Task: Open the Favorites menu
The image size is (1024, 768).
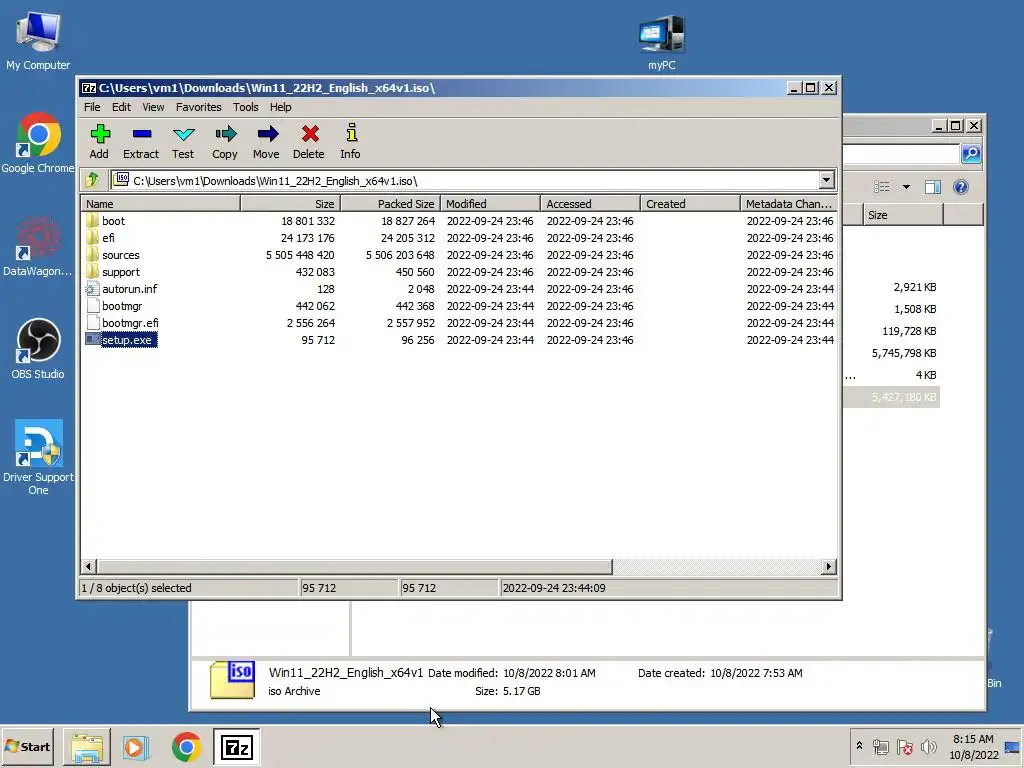Action: tap(199, 107)
